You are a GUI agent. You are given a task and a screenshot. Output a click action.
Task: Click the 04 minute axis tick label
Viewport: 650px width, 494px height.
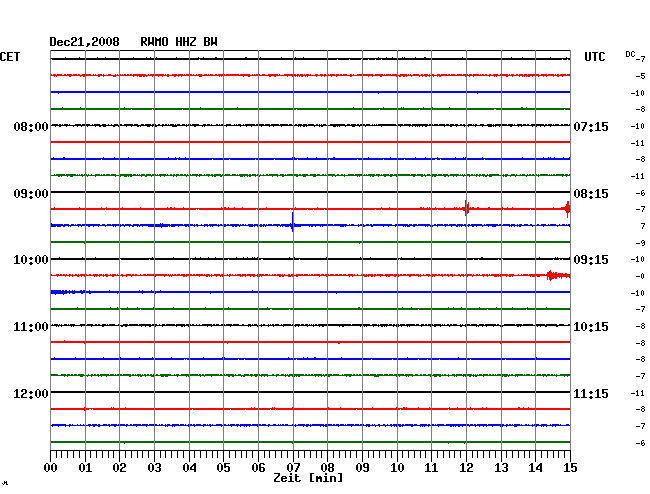(189, 467)
